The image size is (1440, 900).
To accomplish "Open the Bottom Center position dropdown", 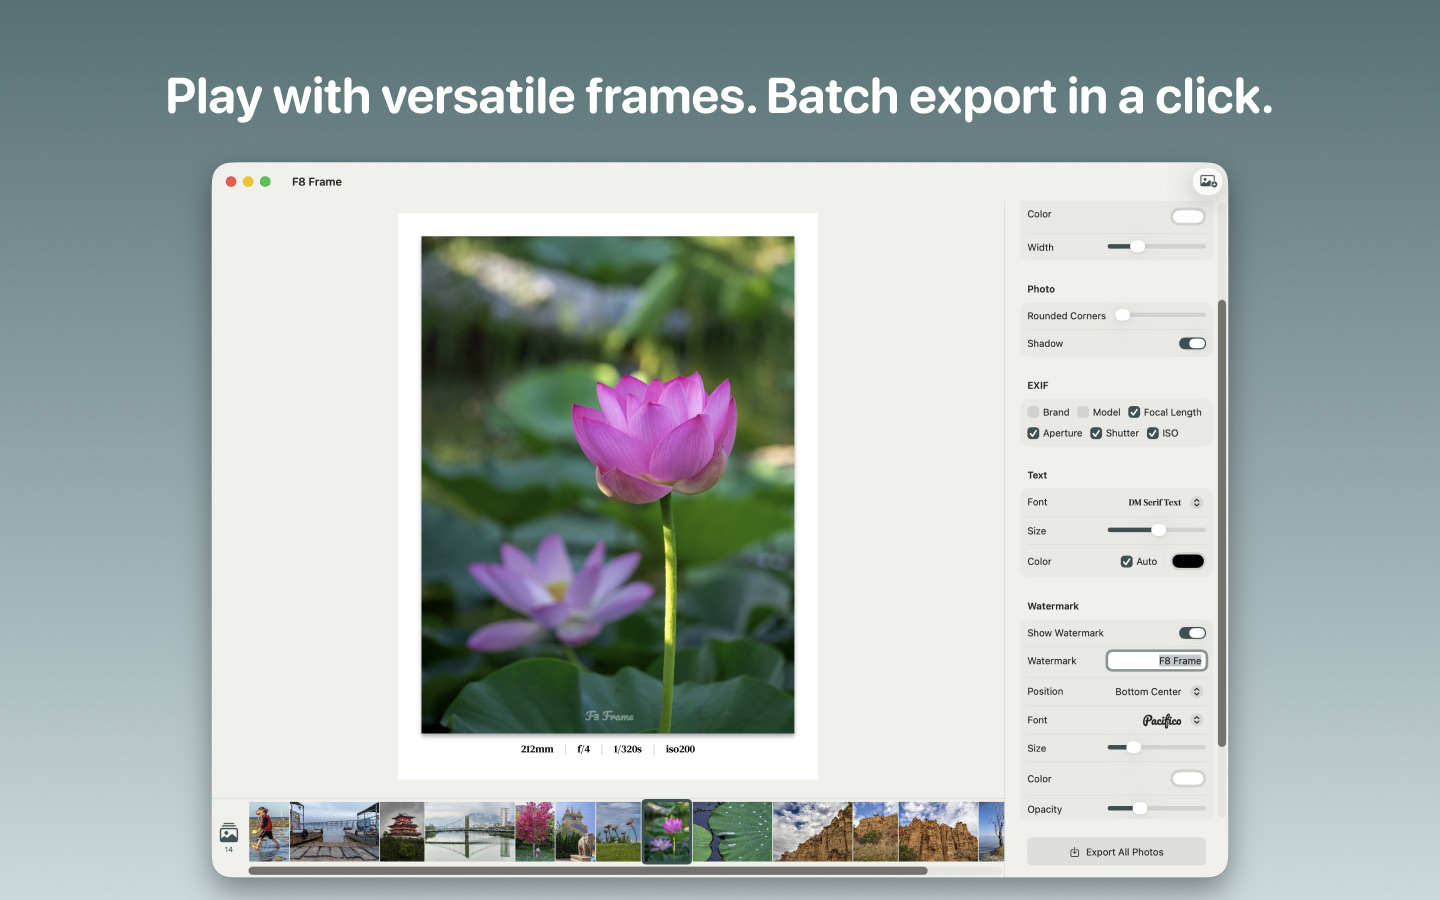I will coord(1158,692).
